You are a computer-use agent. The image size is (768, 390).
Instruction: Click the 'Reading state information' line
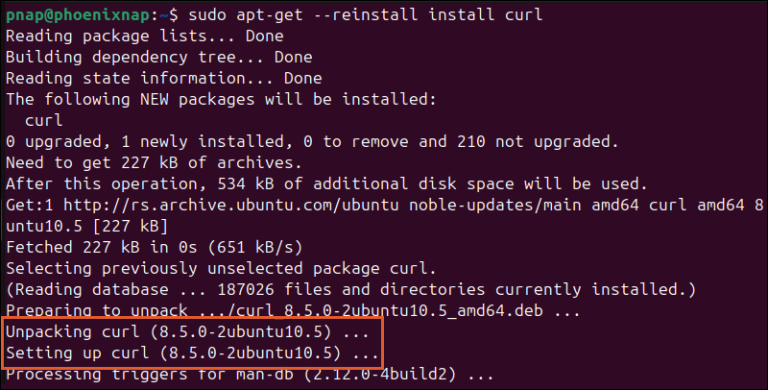coord(164,78)
